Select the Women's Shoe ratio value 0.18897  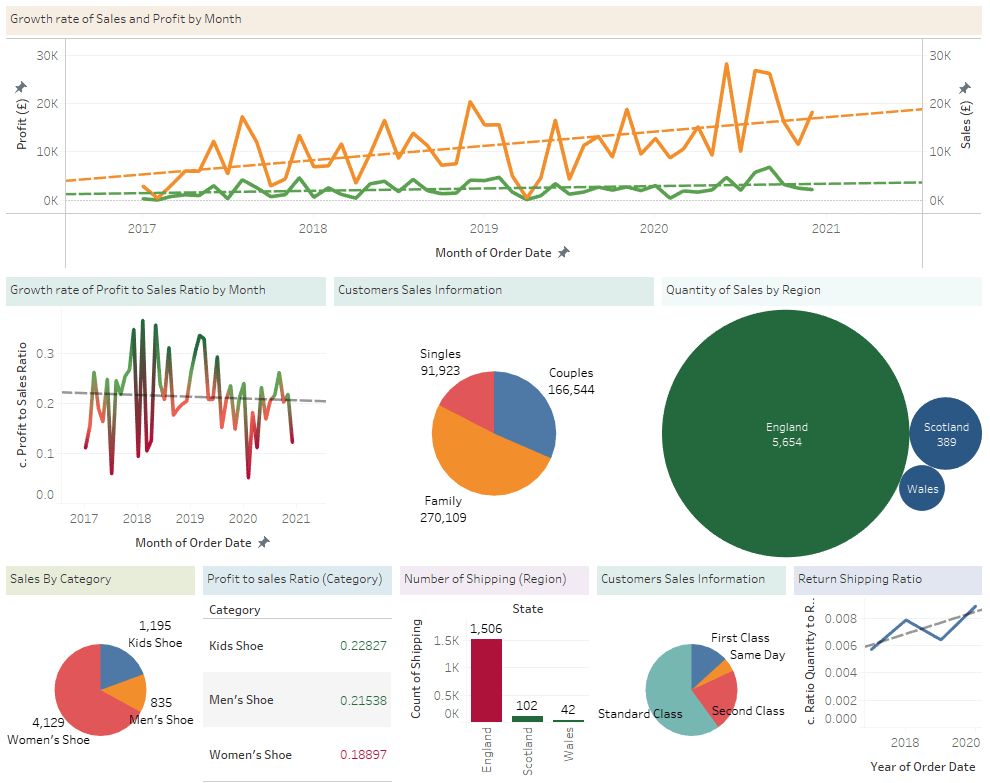point(362,755)
